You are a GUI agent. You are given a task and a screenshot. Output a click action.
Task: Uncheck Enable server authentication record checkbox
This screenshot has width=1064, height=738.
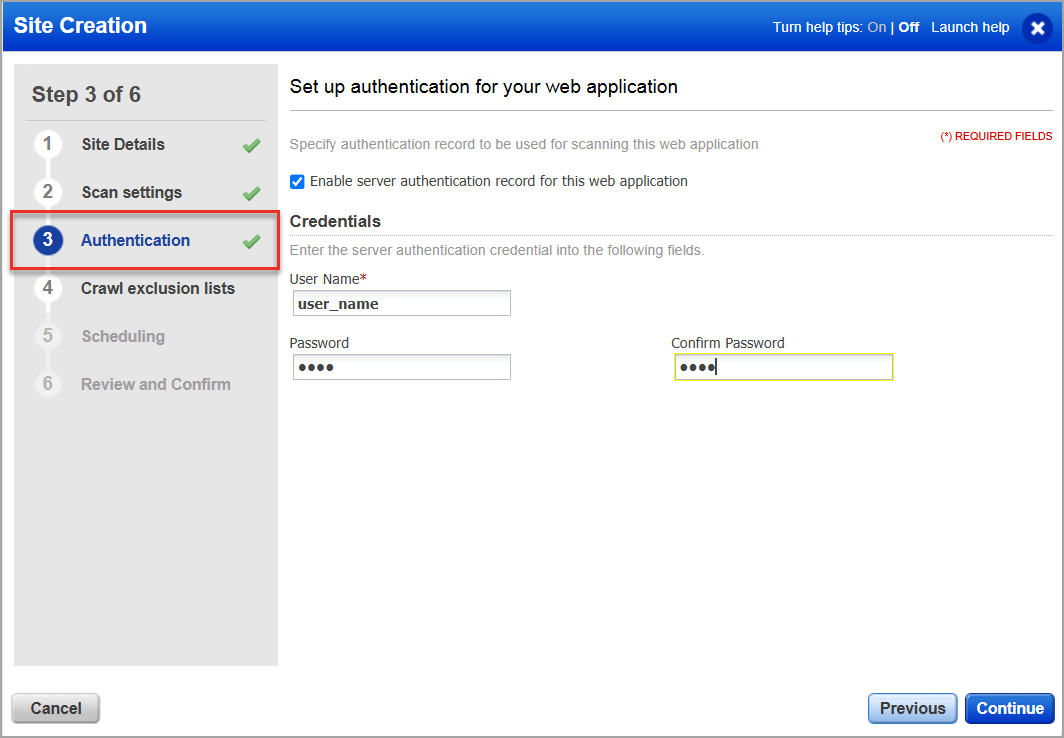297,182
